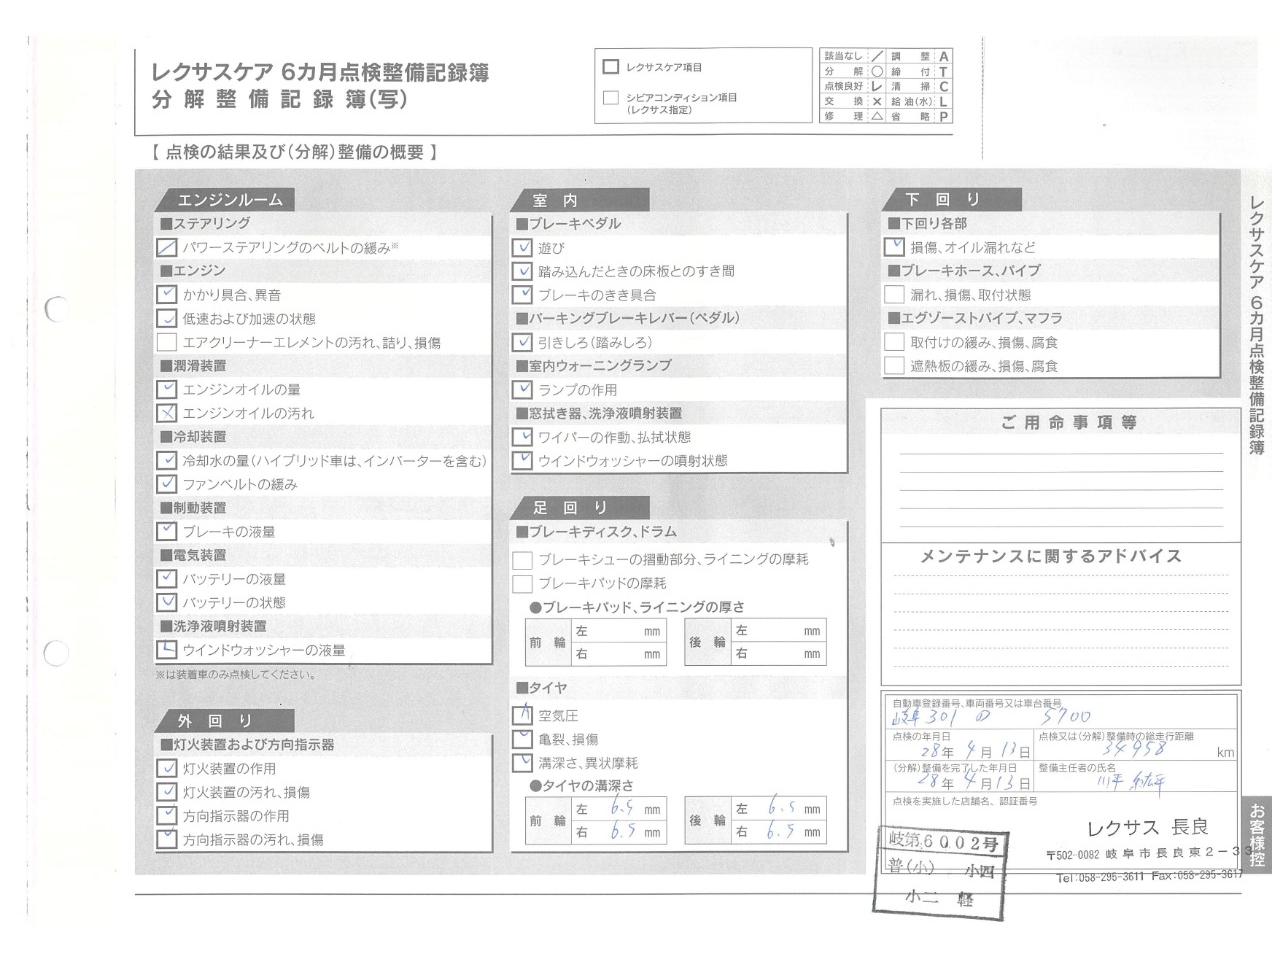Check the ブレーキパッドの摩耗 box
Image resolution: width=1280 pixels, height=960 pixels.
[x=522, y=583]
